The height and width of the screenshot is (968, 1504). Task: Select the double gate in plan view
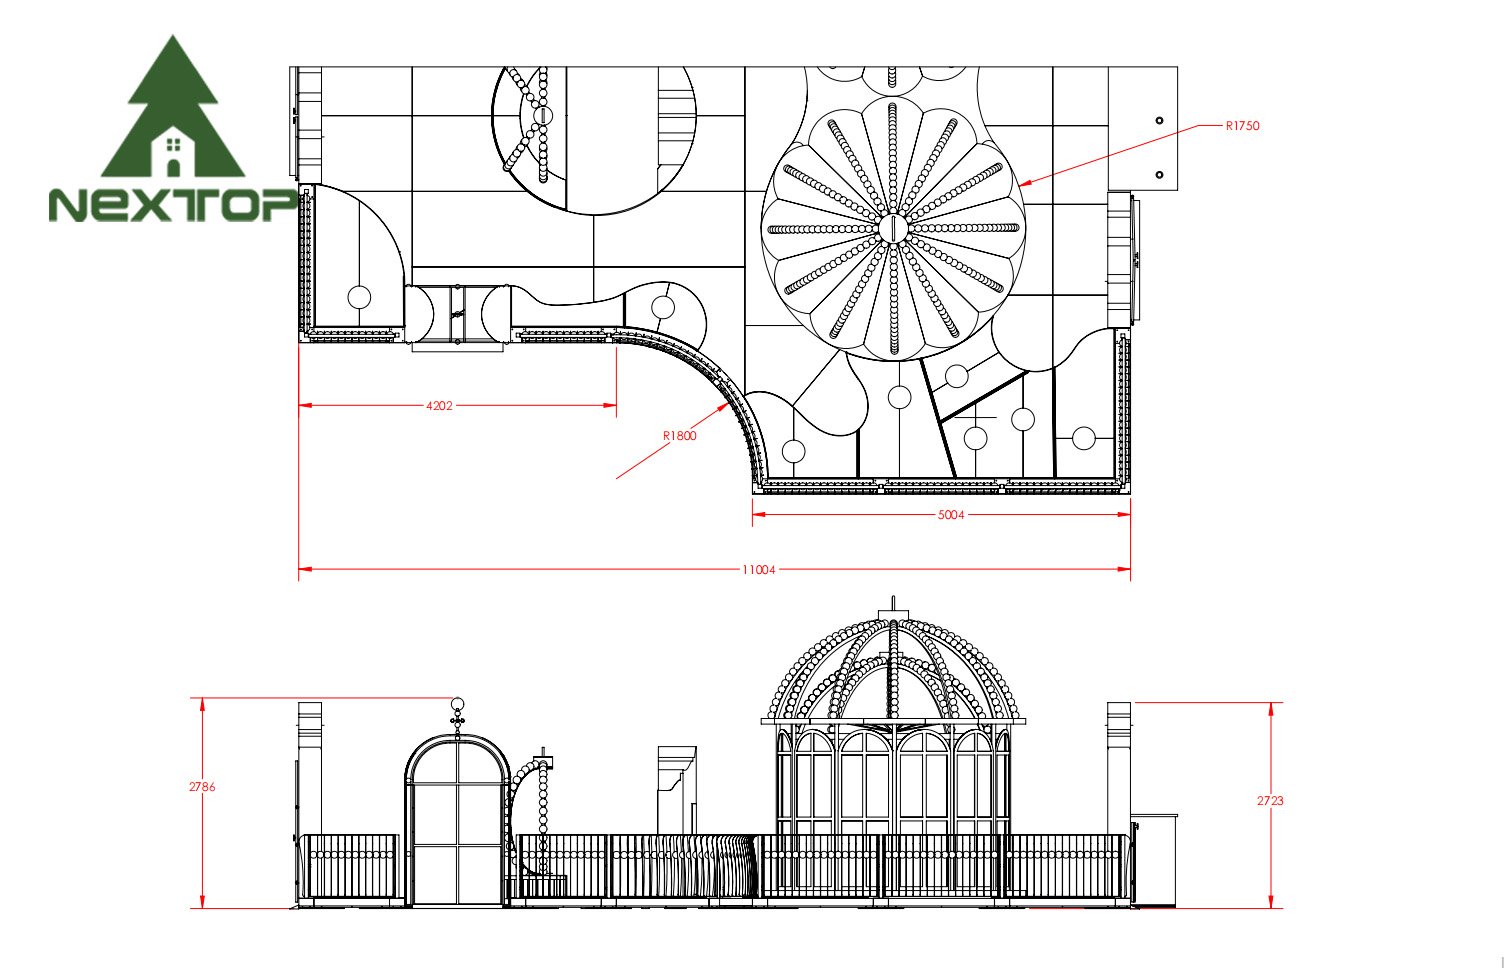click(x=458, y=315)
